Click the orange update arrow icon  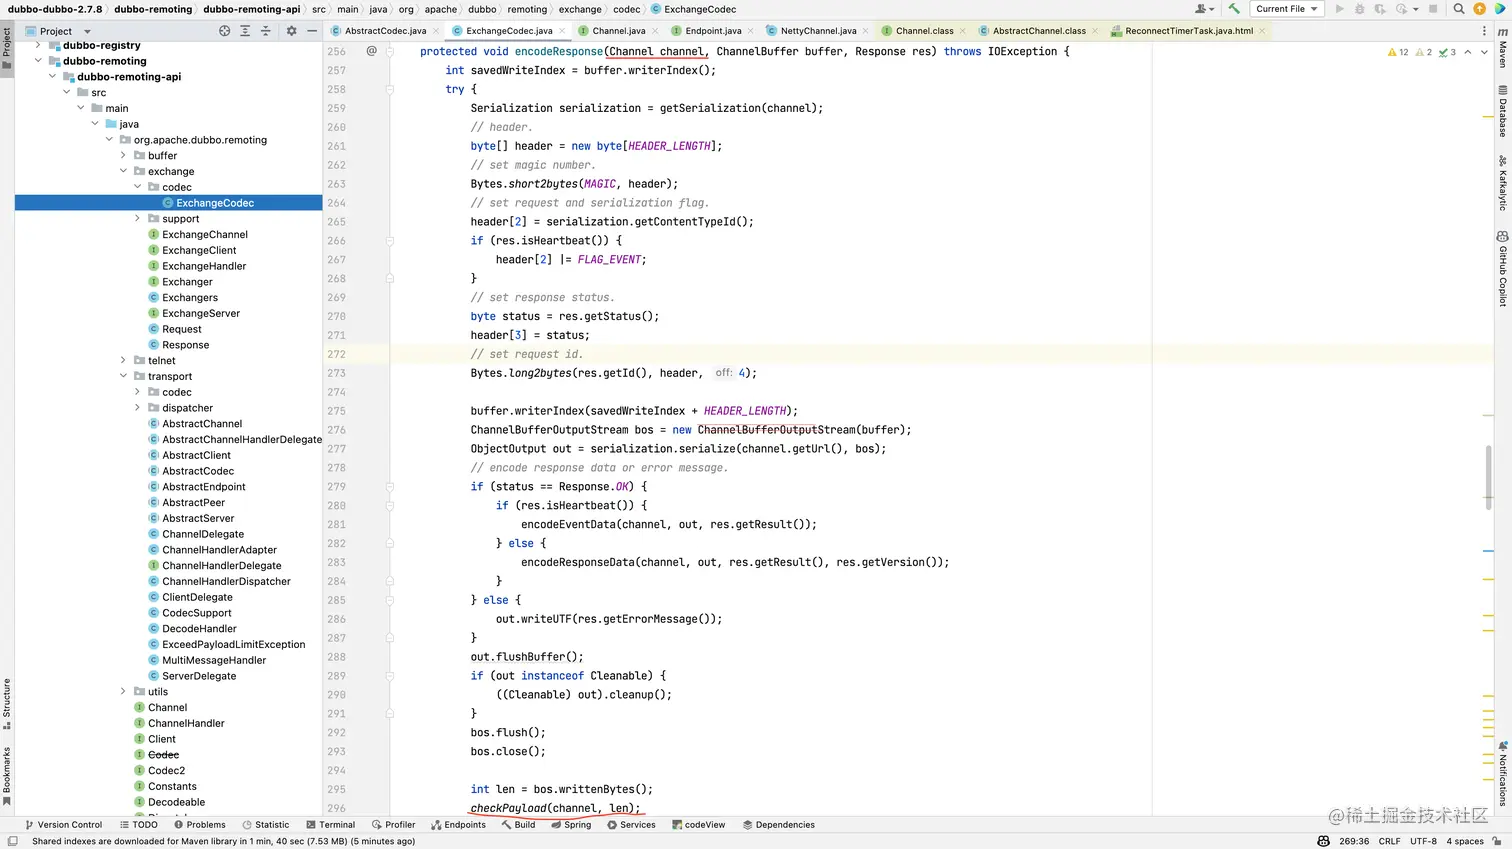pyautogui.click(x=1480, y=9)
